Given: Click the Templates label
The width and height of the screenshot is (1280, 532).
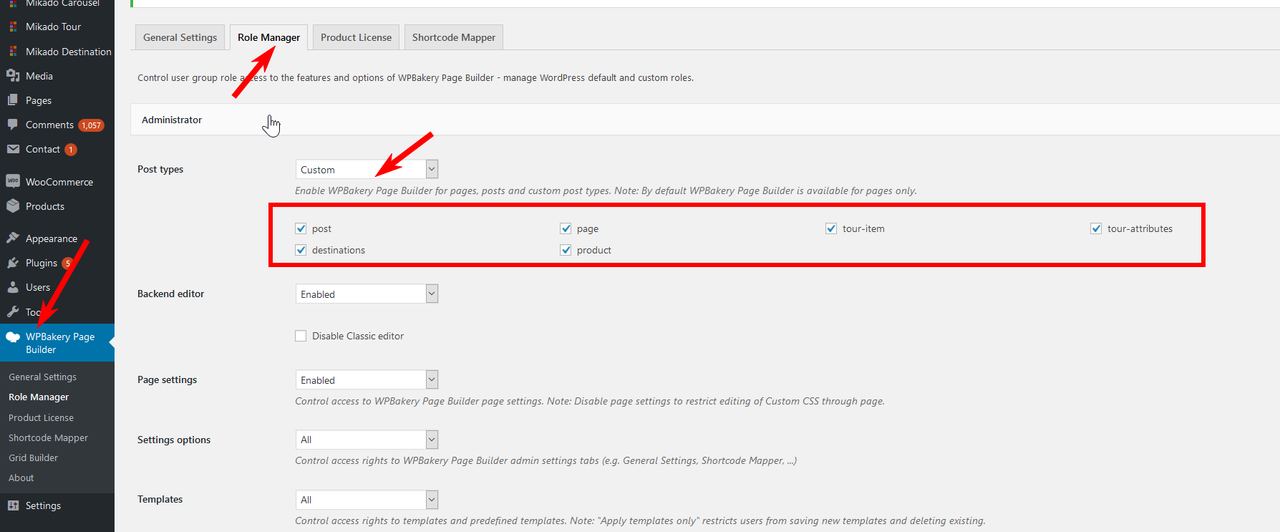Looking at the screenshot, I should [x=160, y=499].
